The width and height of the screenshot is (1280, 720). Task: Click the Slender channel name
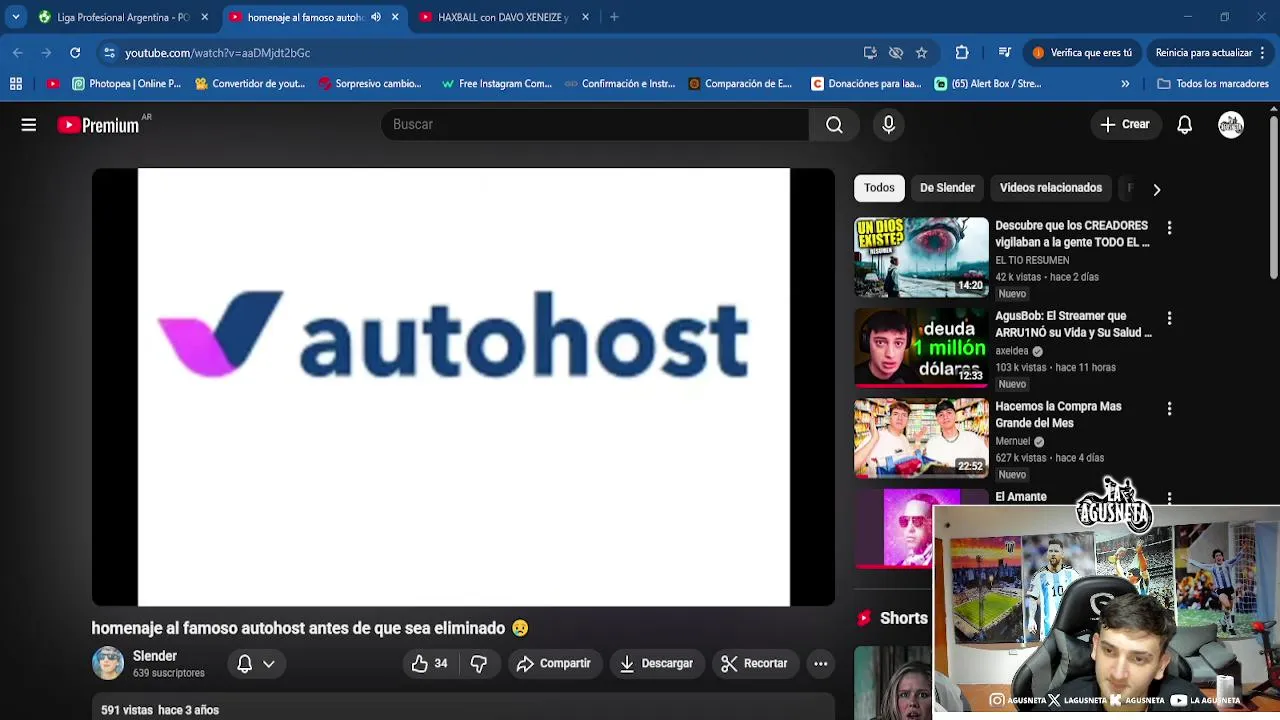pos(155,656)
